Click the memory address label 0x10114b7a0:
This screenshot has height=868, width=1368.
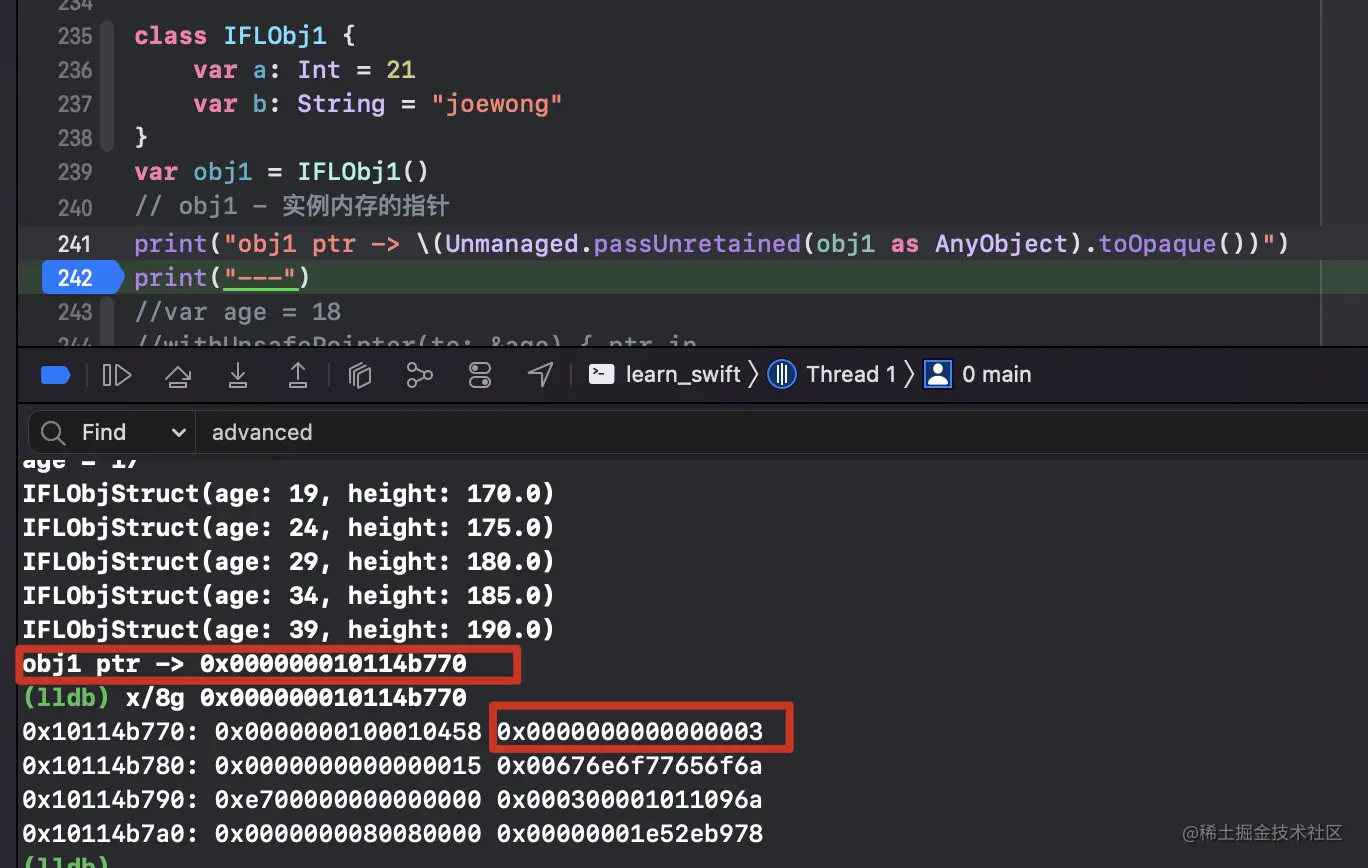[x=111, y=834]
